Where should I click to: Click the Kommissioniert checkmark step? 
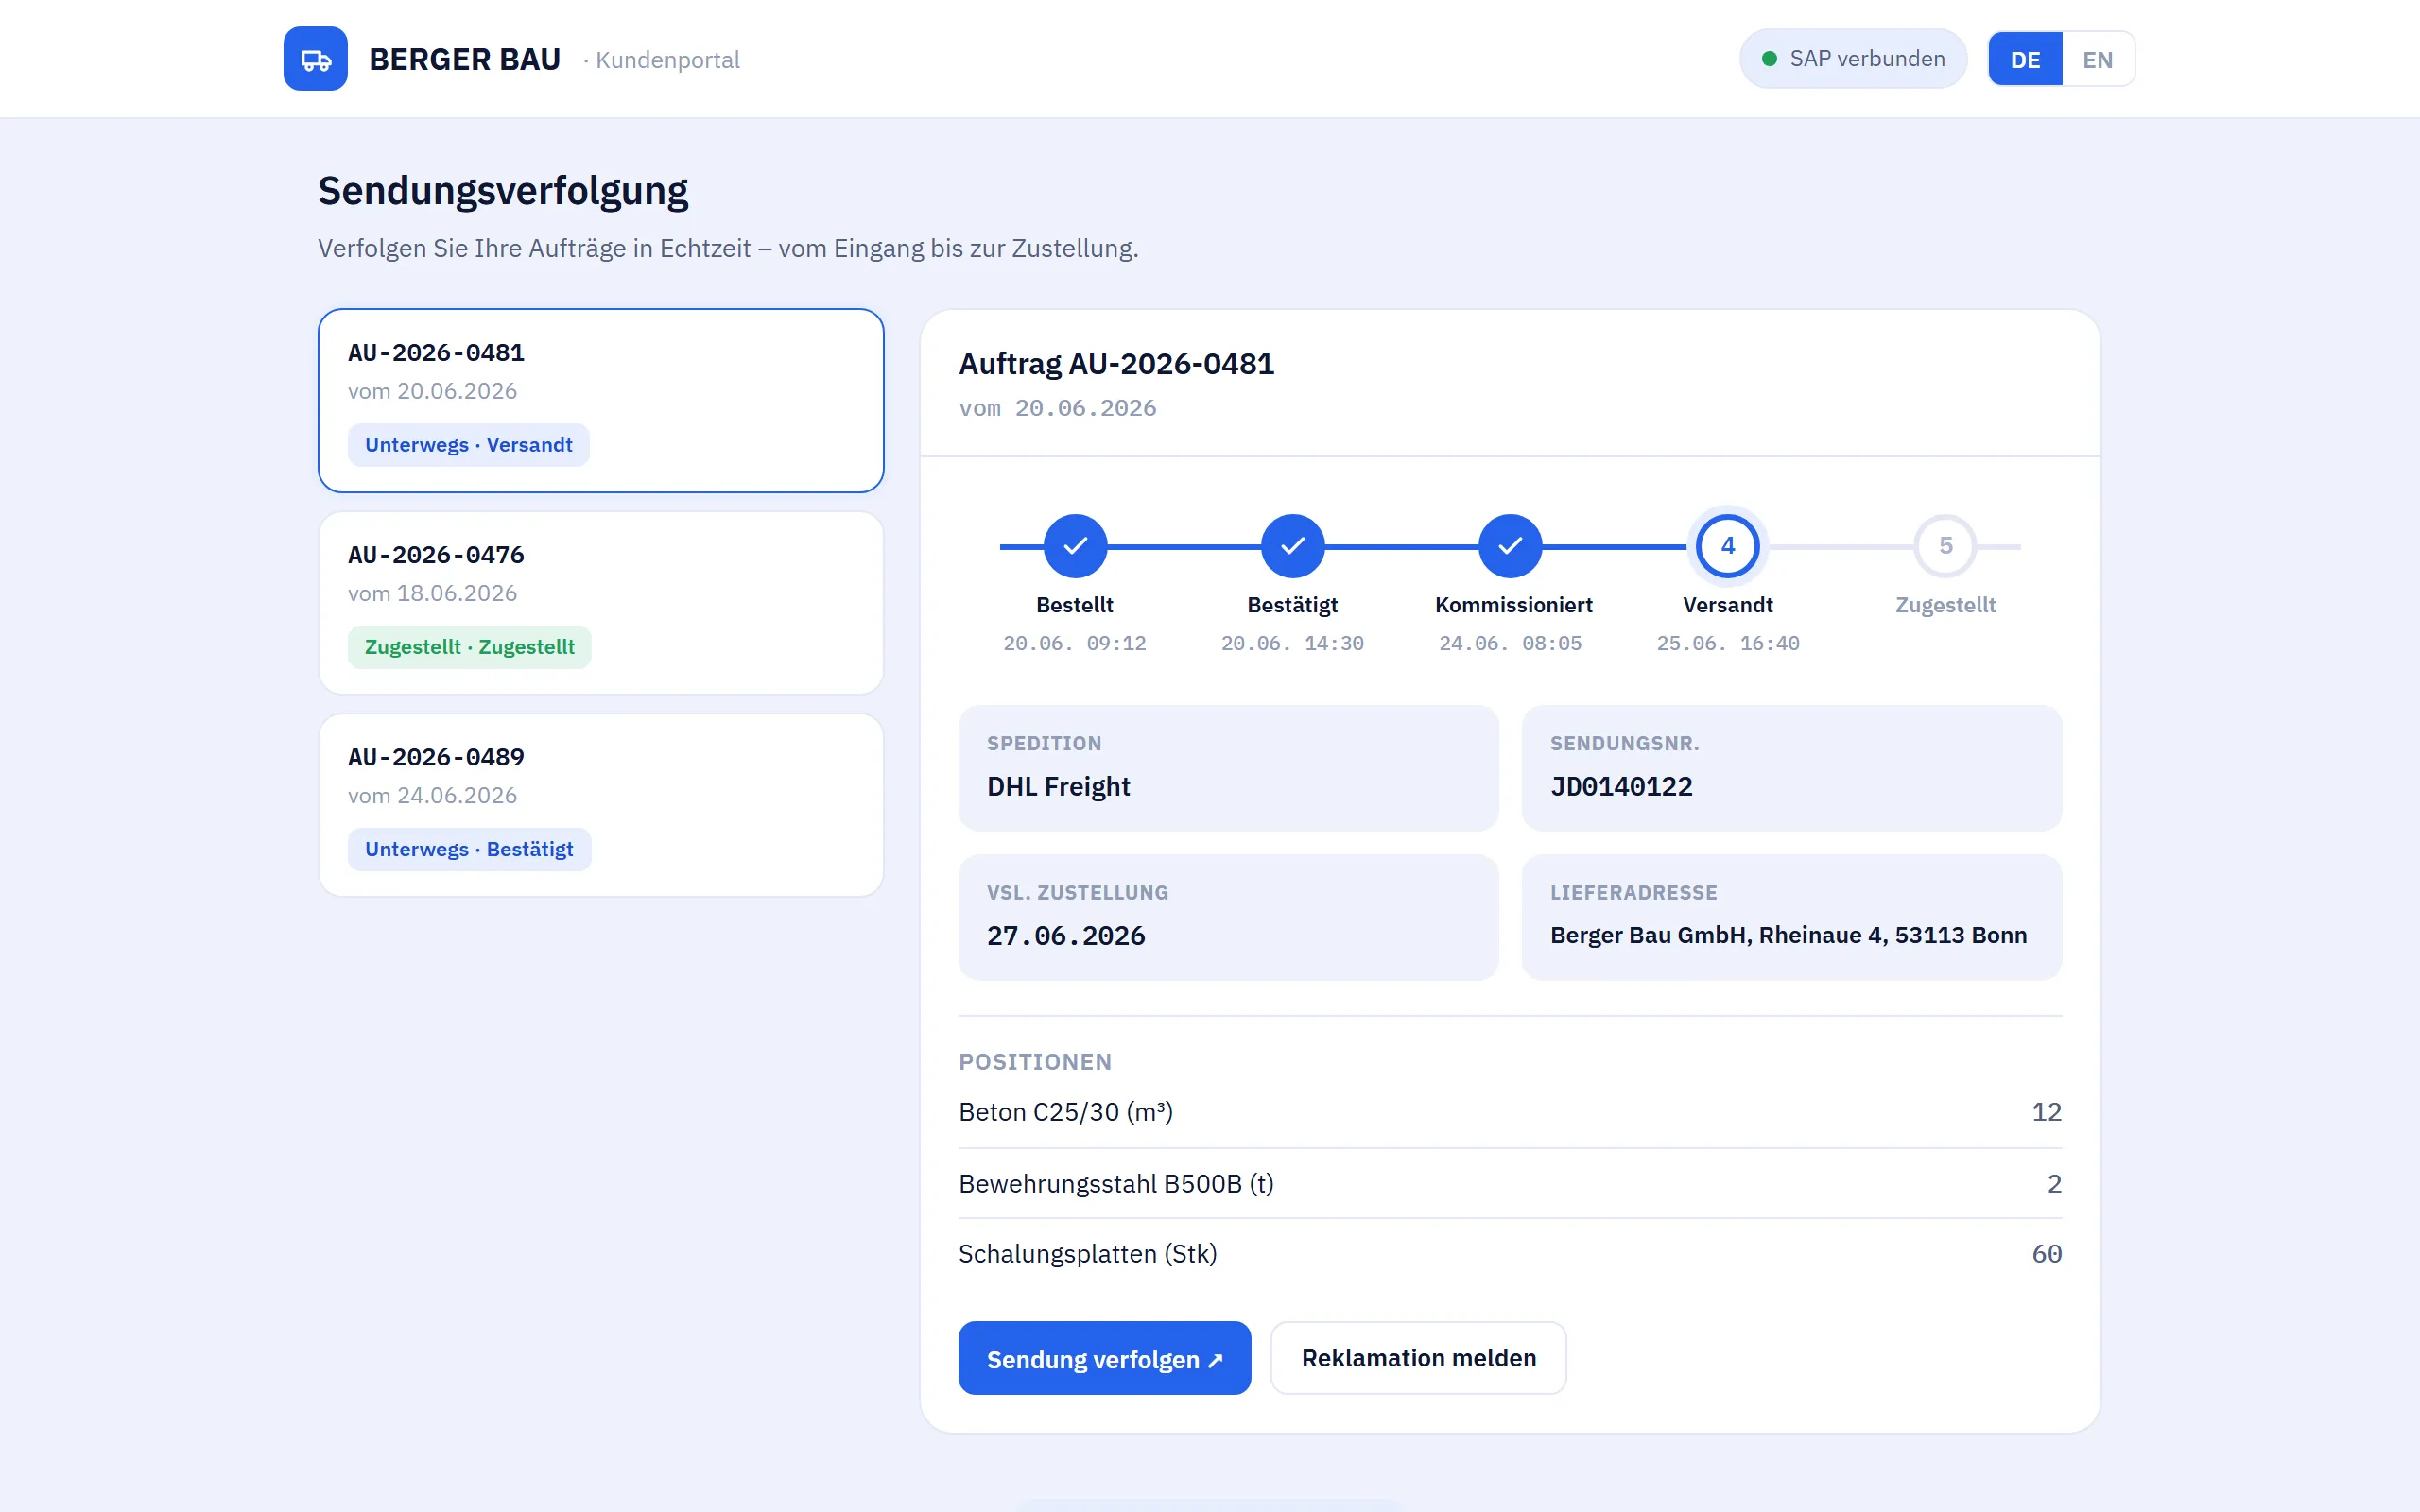click(1510, 546)
